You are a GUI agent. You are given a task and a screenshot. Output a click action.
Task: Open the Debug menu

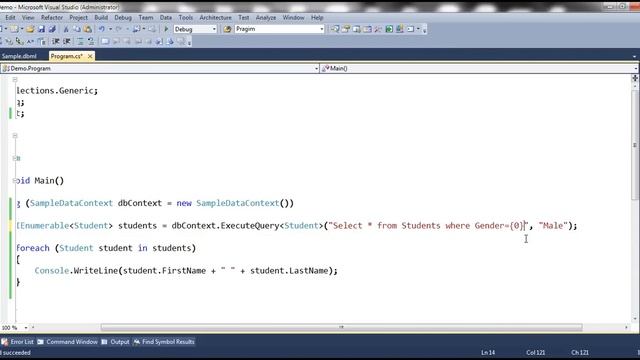tap(123, 18)
